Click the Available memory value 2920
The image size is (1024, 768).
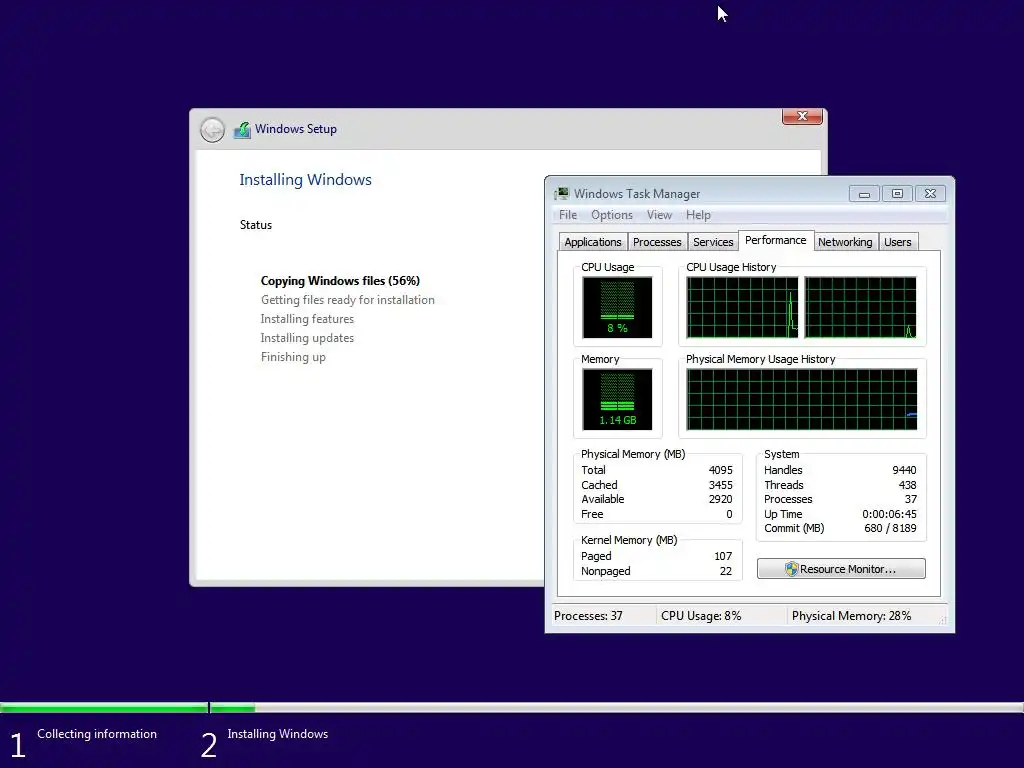coord(720,499)
